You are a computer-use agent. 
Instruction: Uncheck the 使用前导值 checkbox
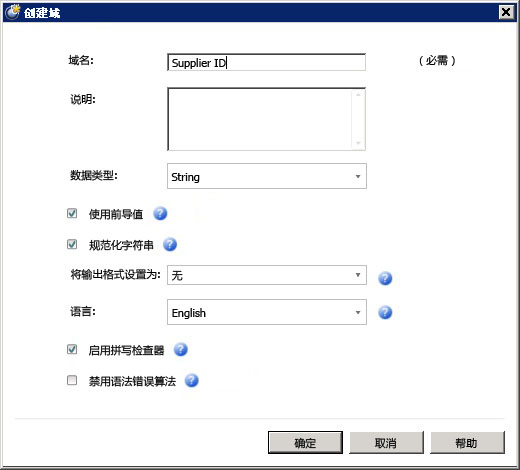72,213
